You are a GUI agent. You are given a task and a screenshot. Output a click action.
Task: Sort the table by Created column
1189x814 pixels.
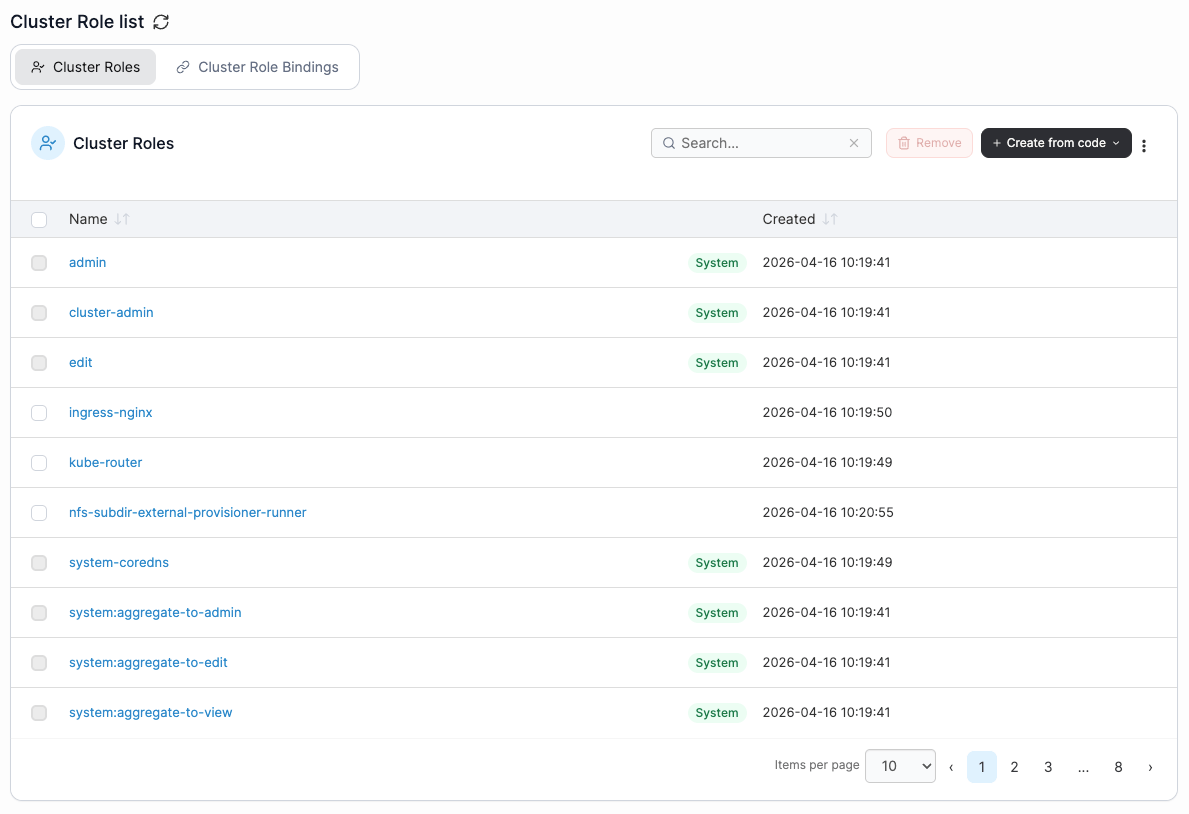click(830, 219)
